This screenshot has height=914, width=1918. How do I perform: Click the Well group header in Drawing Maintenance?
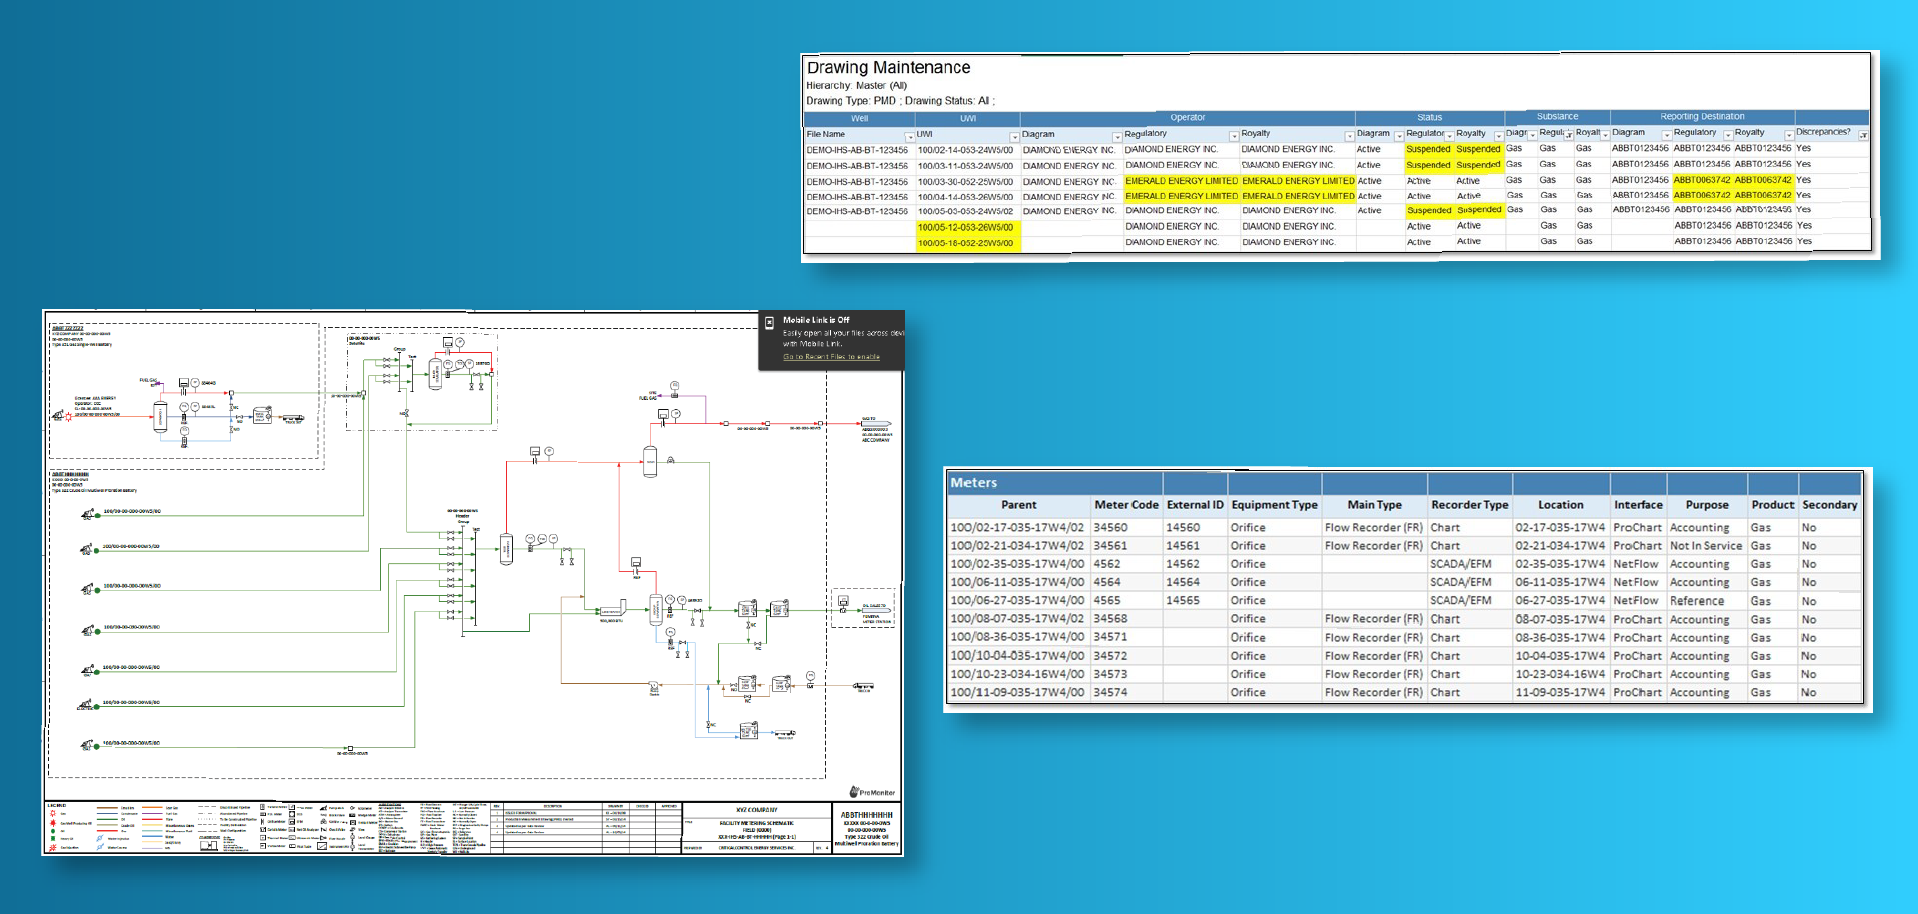859,118
